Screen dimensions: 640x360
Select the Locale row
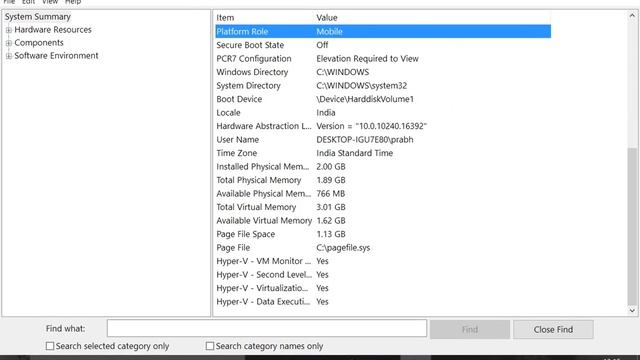tap(383, 112)
